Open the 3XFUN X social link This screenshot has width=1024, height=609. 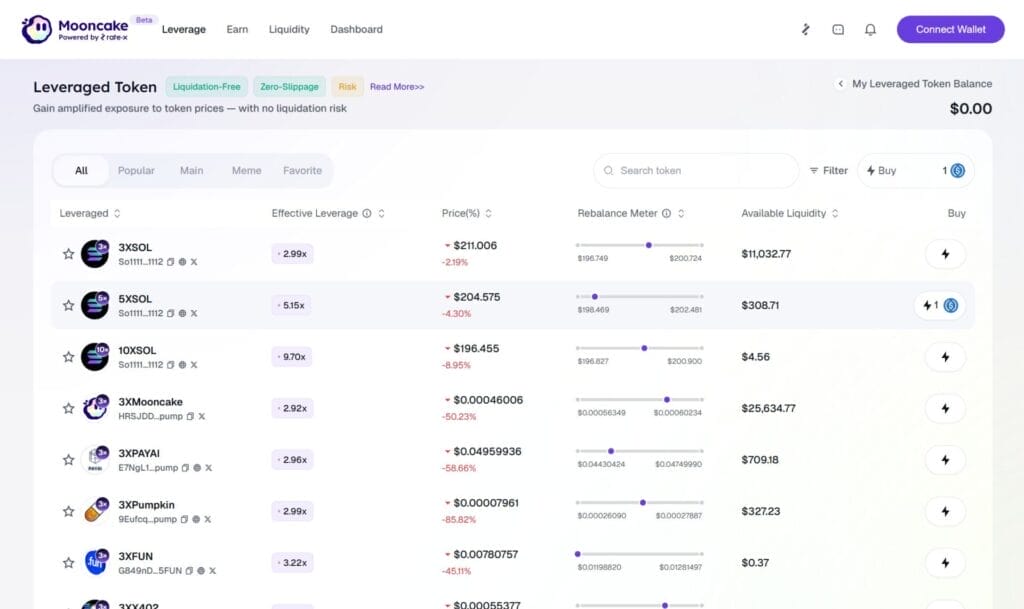click(212, 570)
